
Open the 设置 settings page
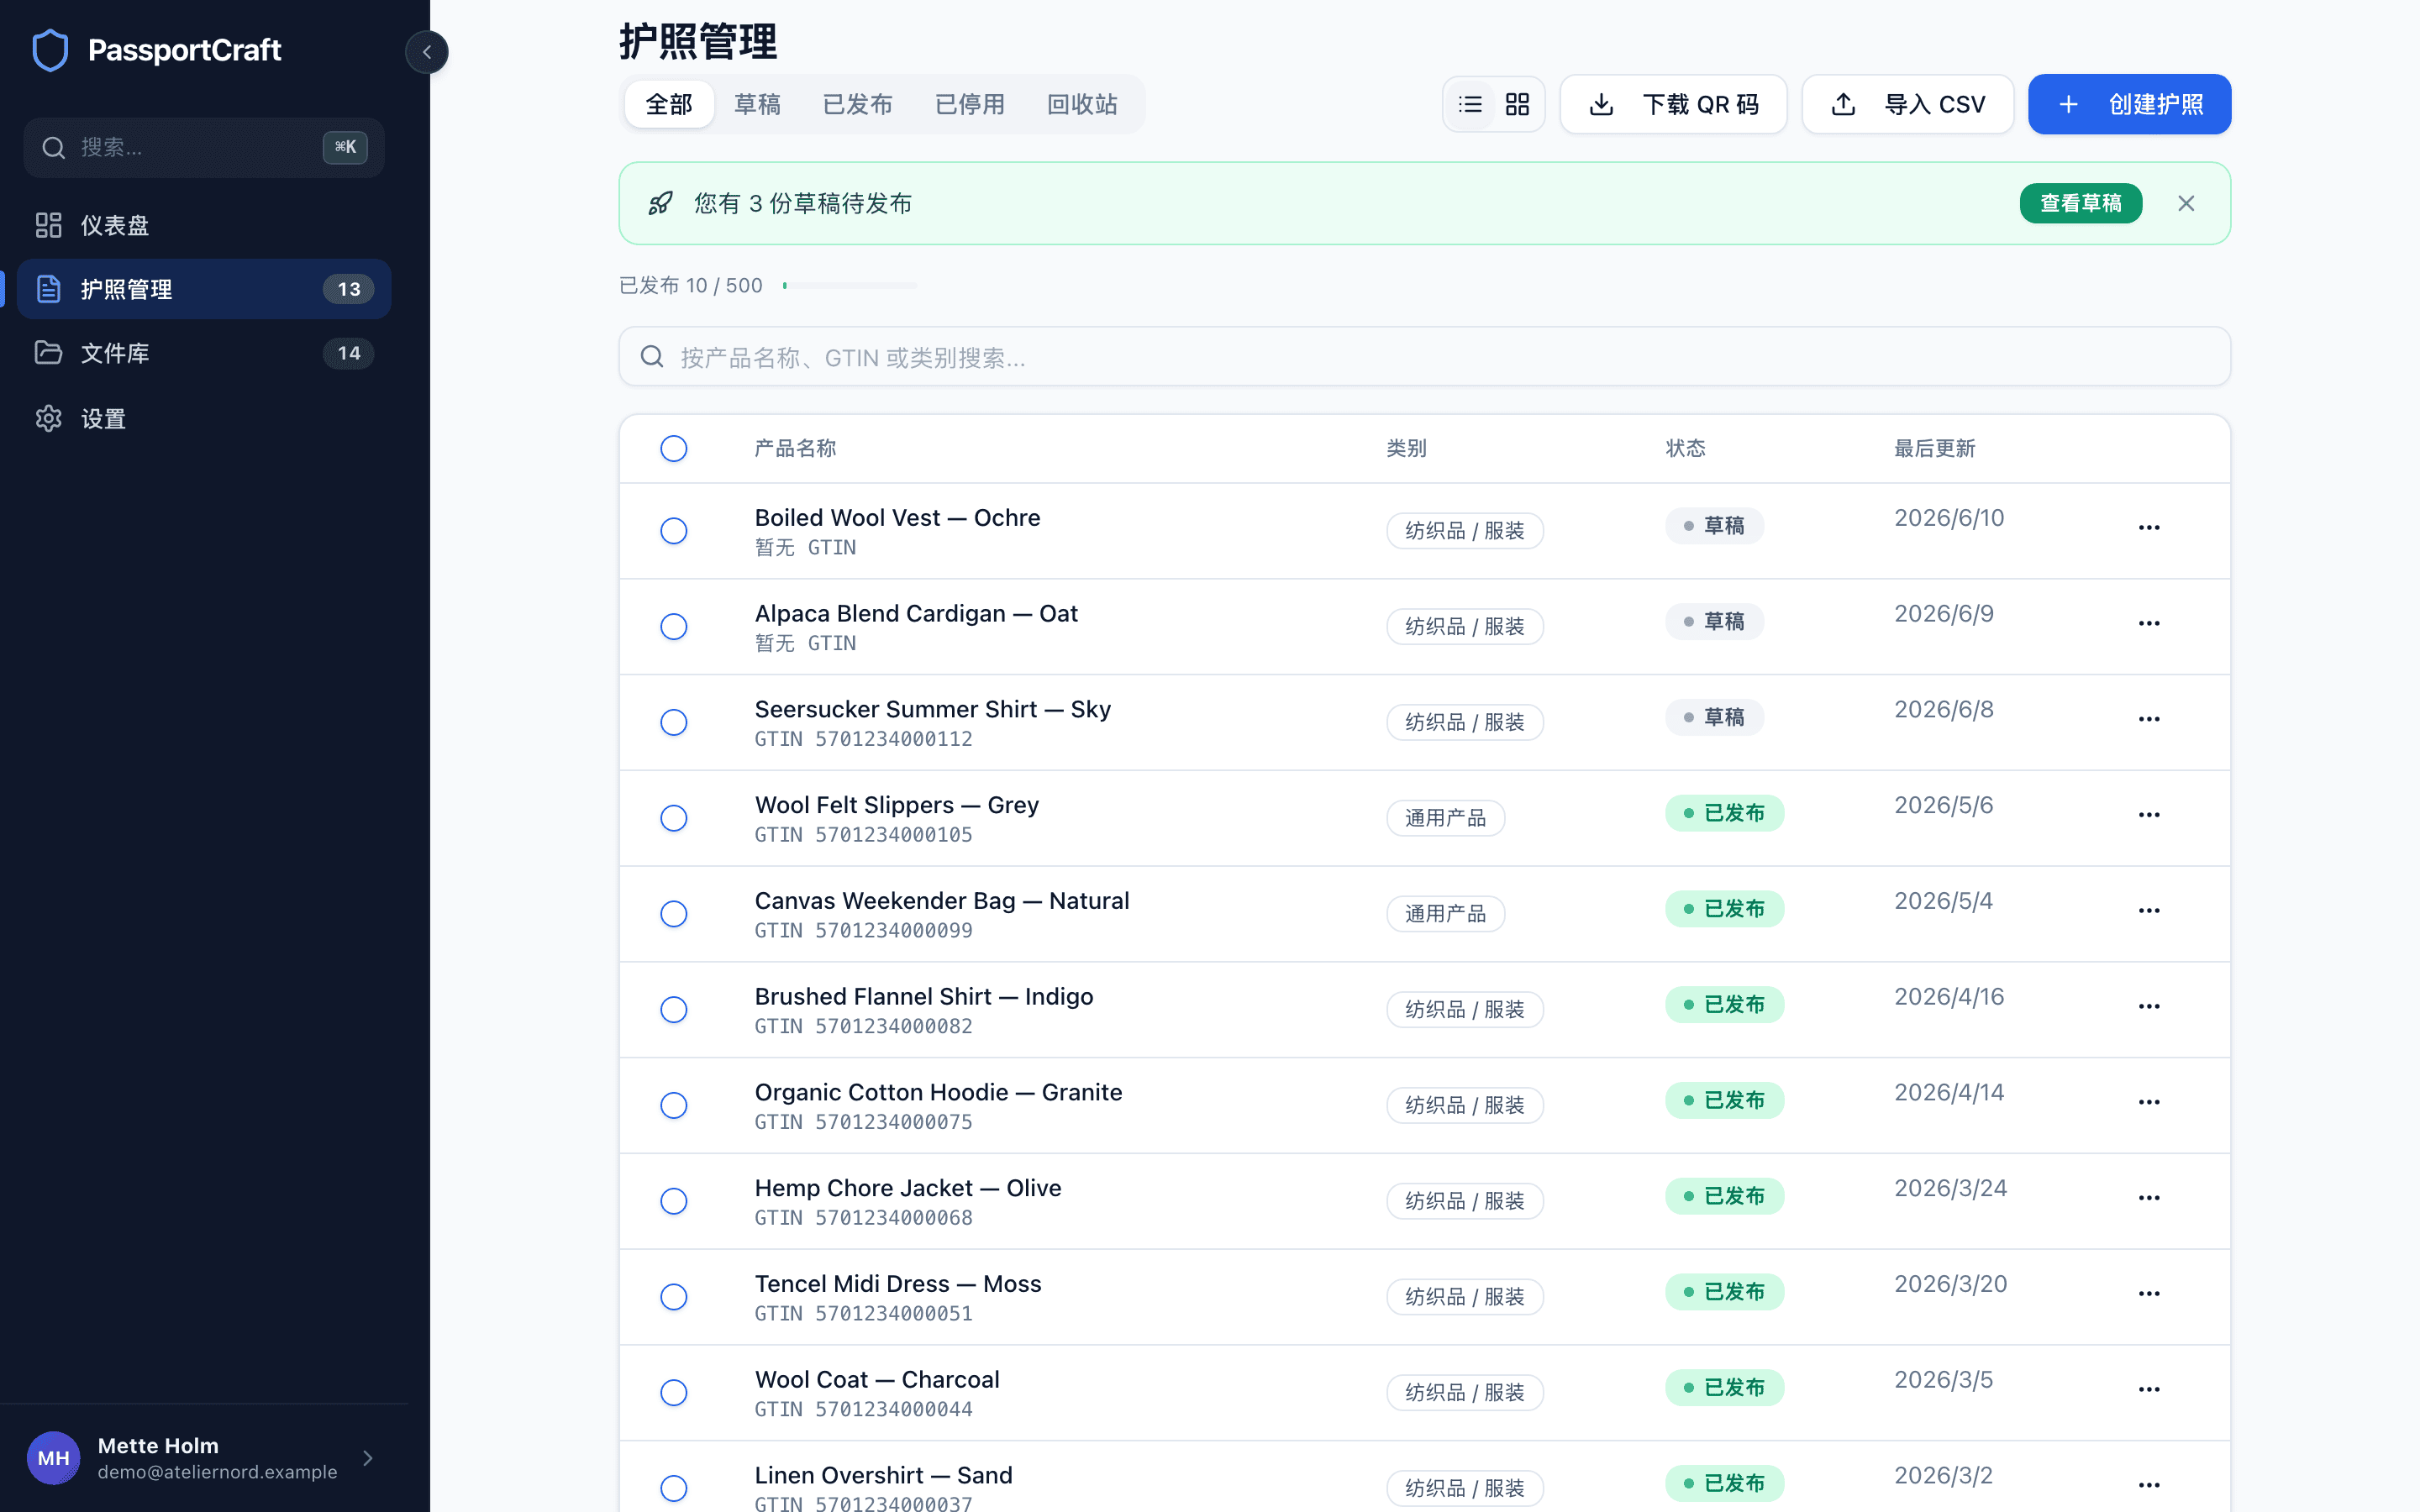point(204,418)
